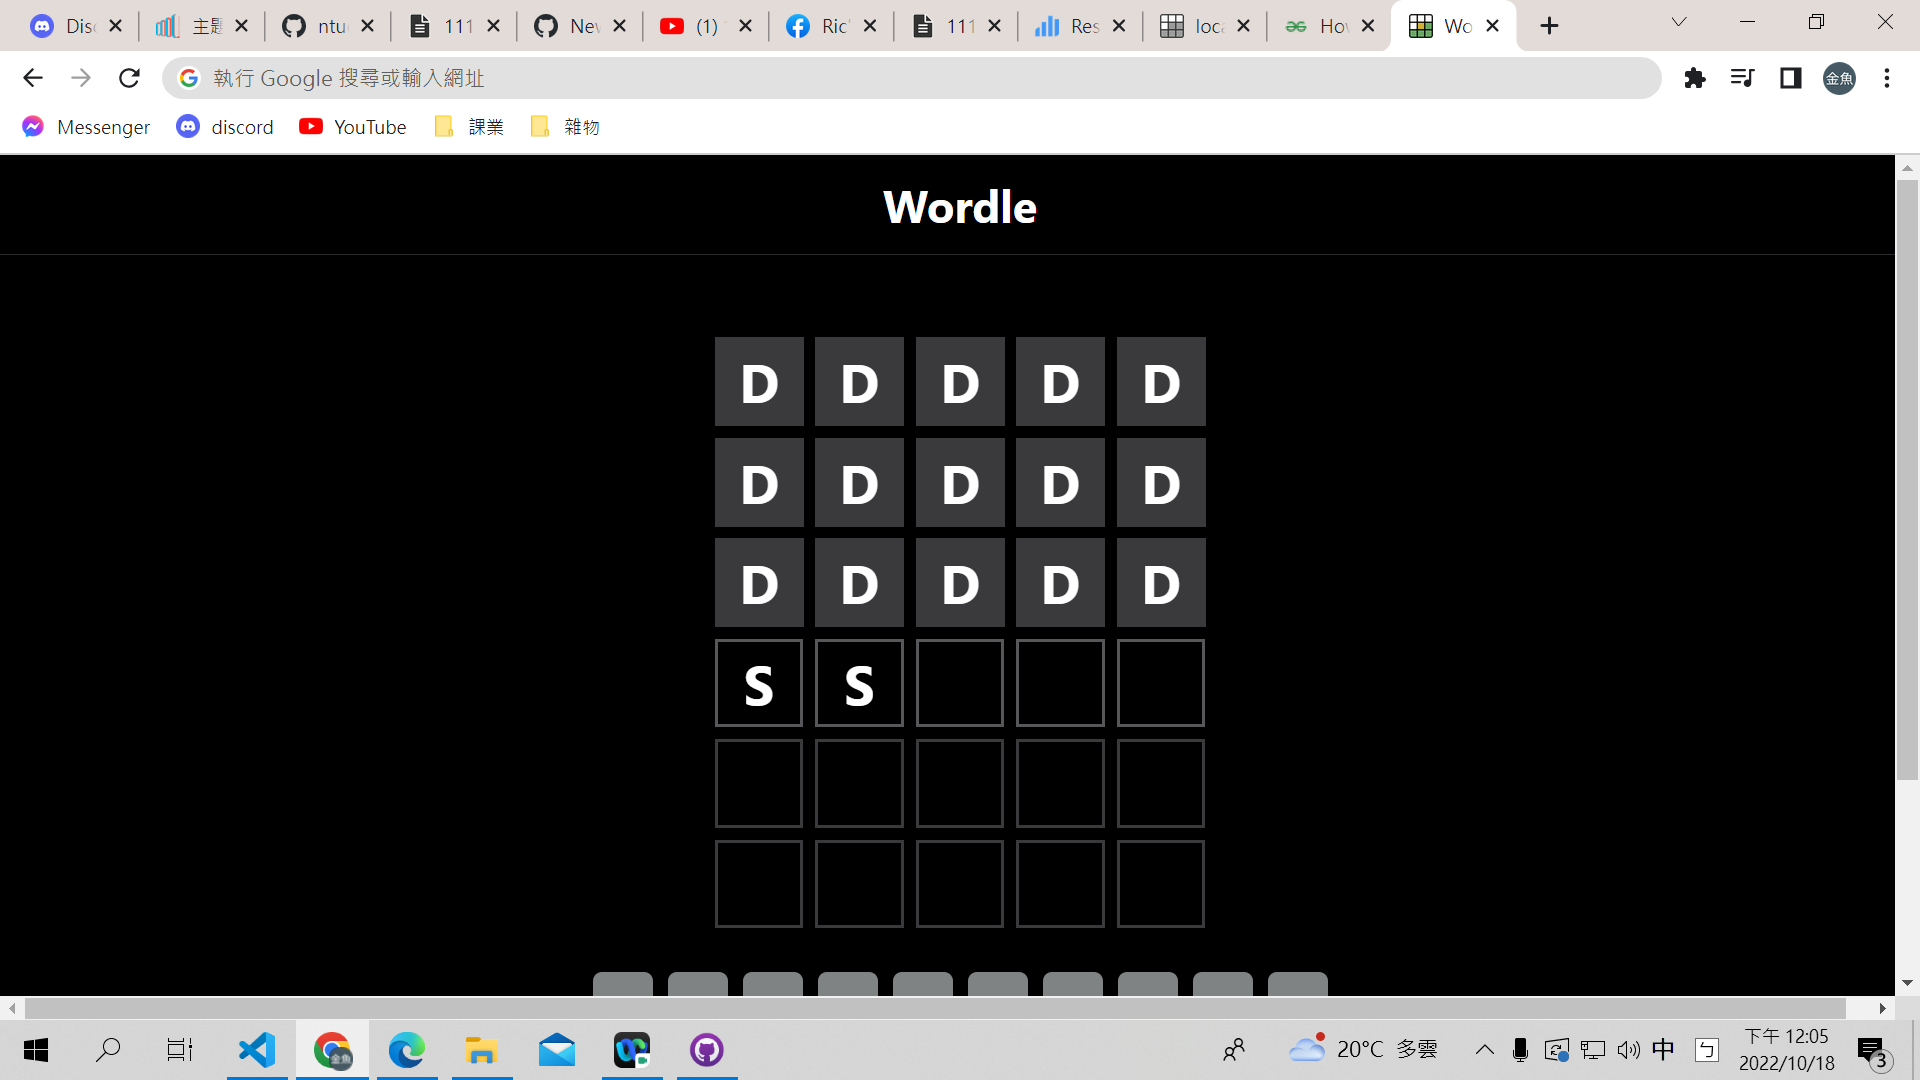Image resolution: width=1920 pixels, height=1080 pixels.
Task: Click the scroll right arrow on the horizontal scrollbar
Action: 1883,1008
